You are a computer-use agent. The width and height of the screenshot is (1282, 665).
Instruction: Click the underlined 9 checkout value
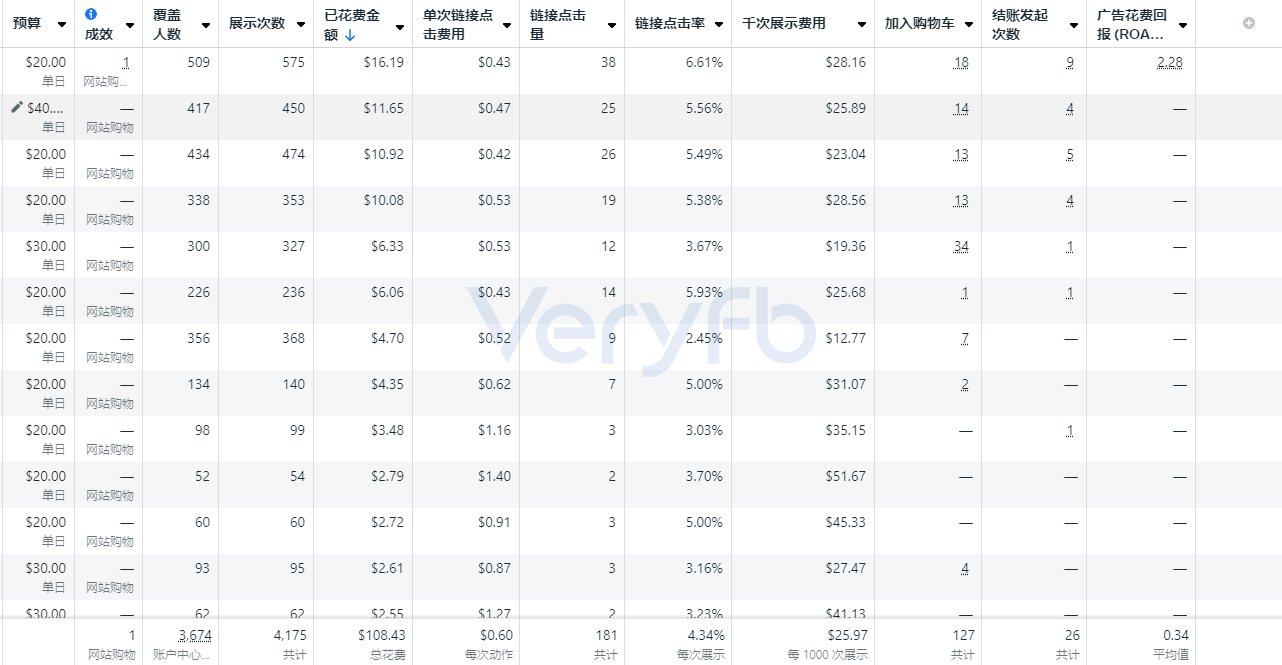1070,62
